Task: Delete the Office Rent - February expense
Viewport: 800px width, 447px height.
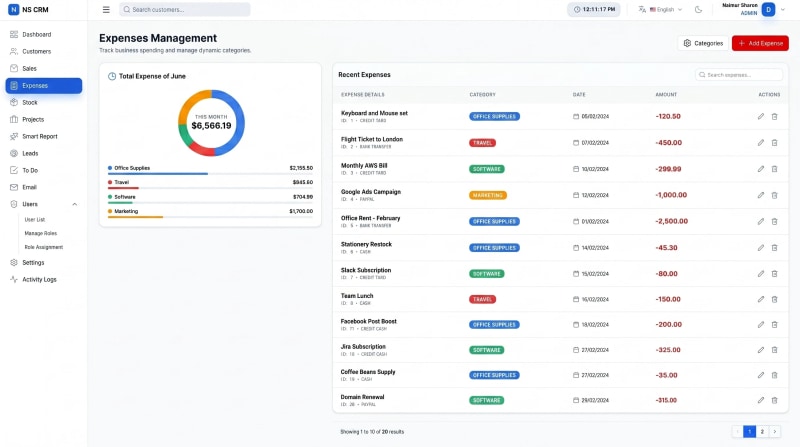Action: tap(774, 221)
